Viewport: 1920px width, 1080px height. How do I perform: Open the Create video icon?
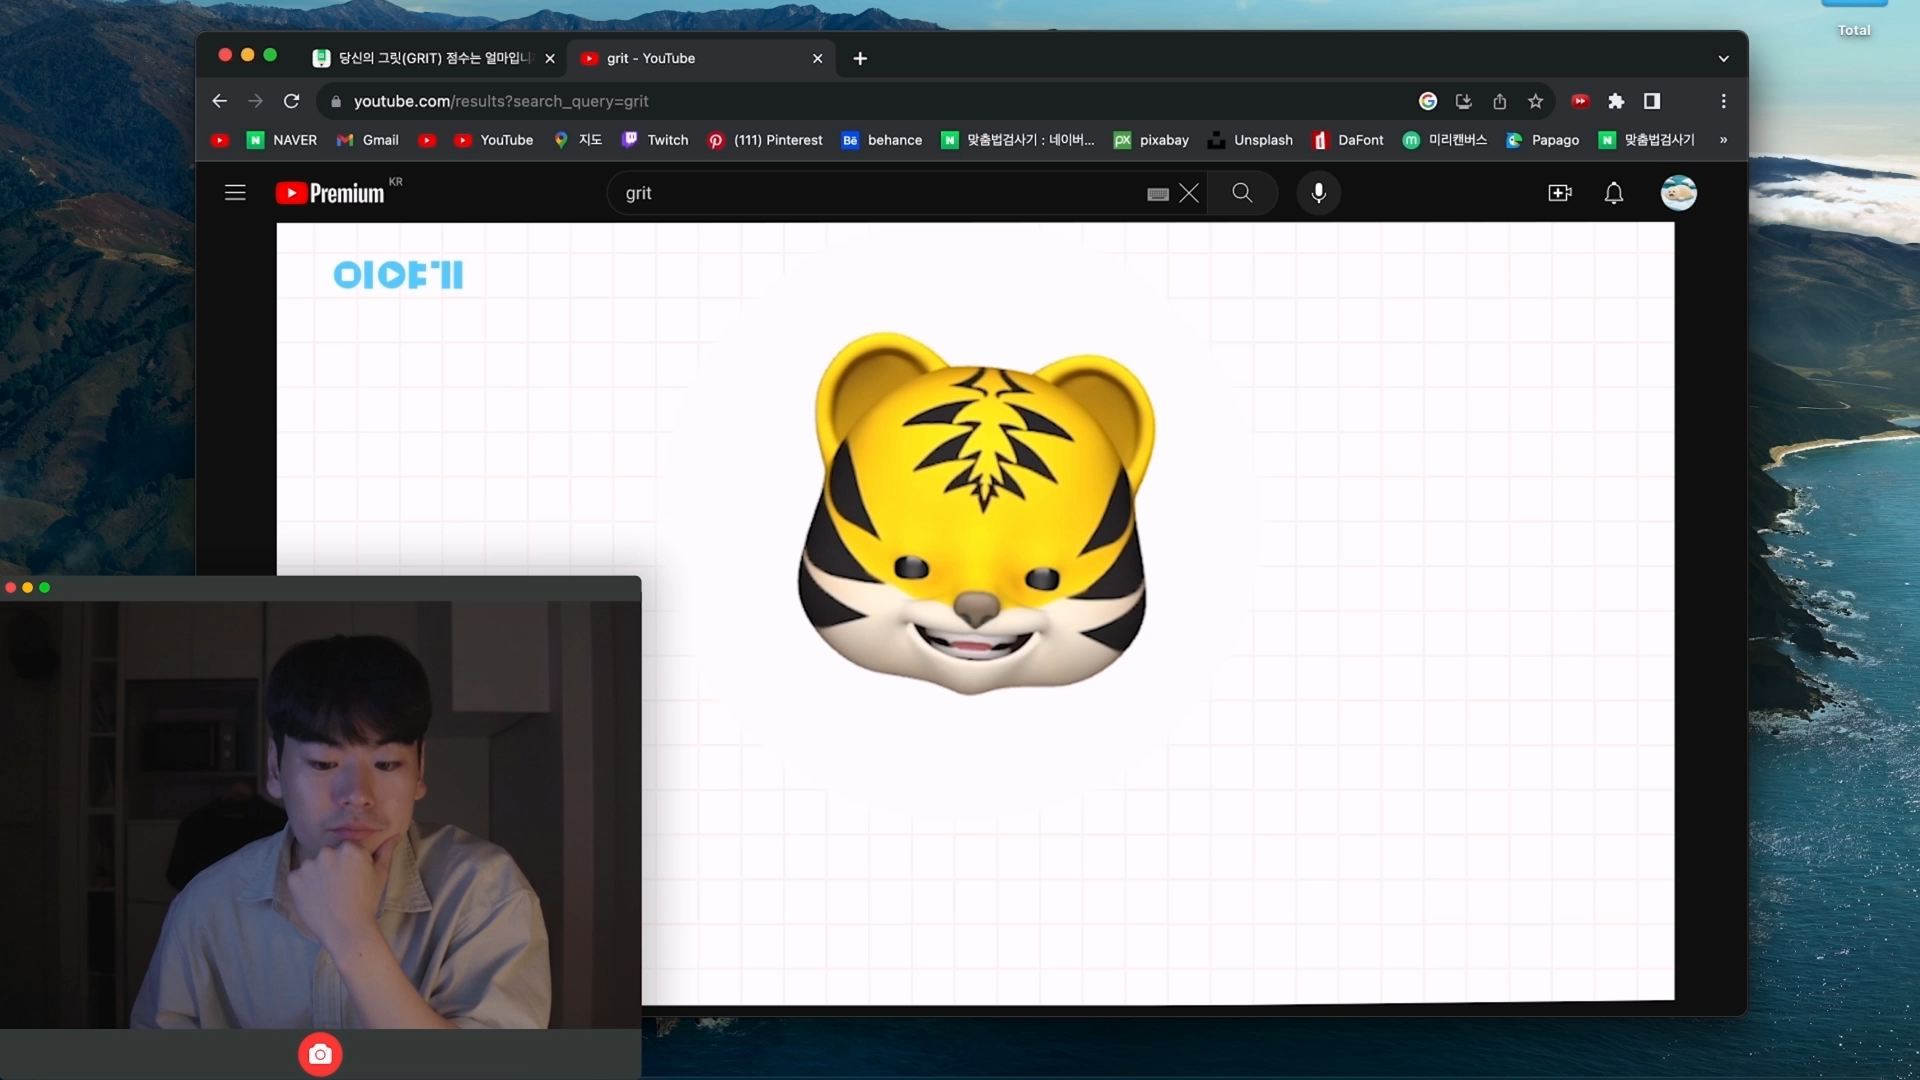pyautogui.click(x=1559, y=193)
